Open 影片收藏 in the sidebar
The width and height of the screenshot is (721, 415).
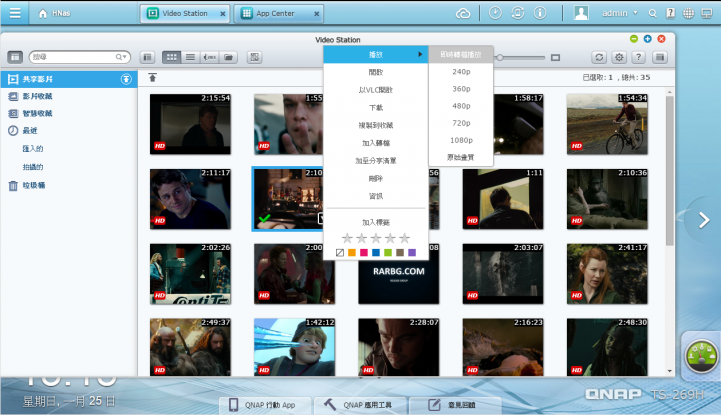coord(37,96)
